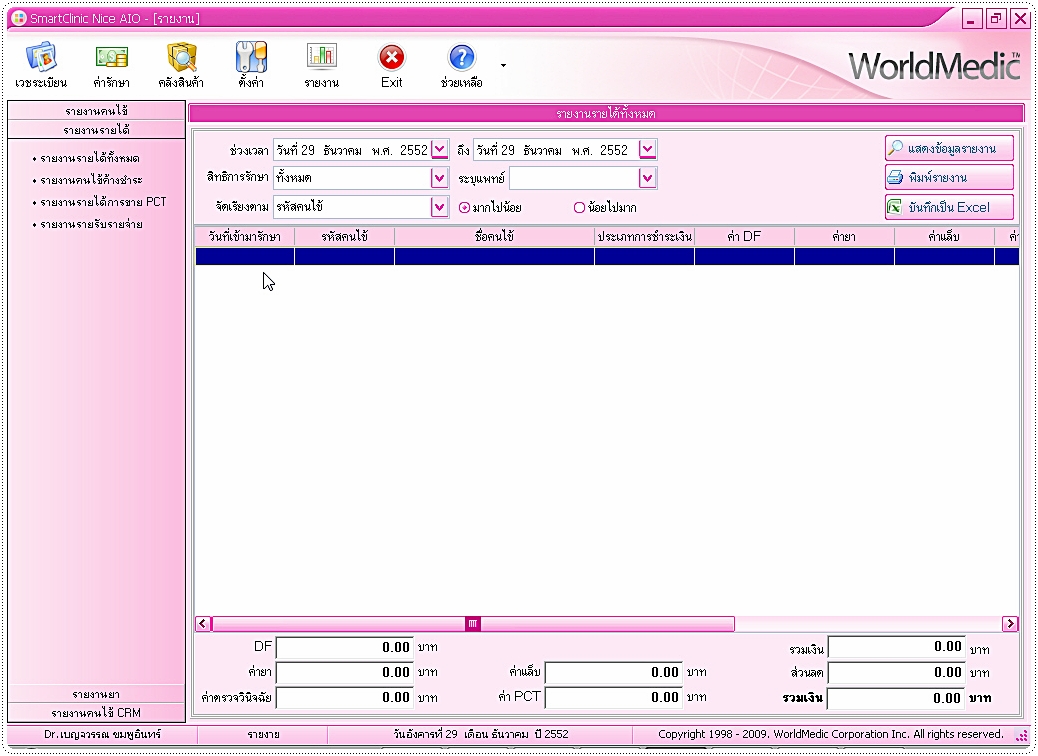Restore down the SmartClinic window

point(996,19)
